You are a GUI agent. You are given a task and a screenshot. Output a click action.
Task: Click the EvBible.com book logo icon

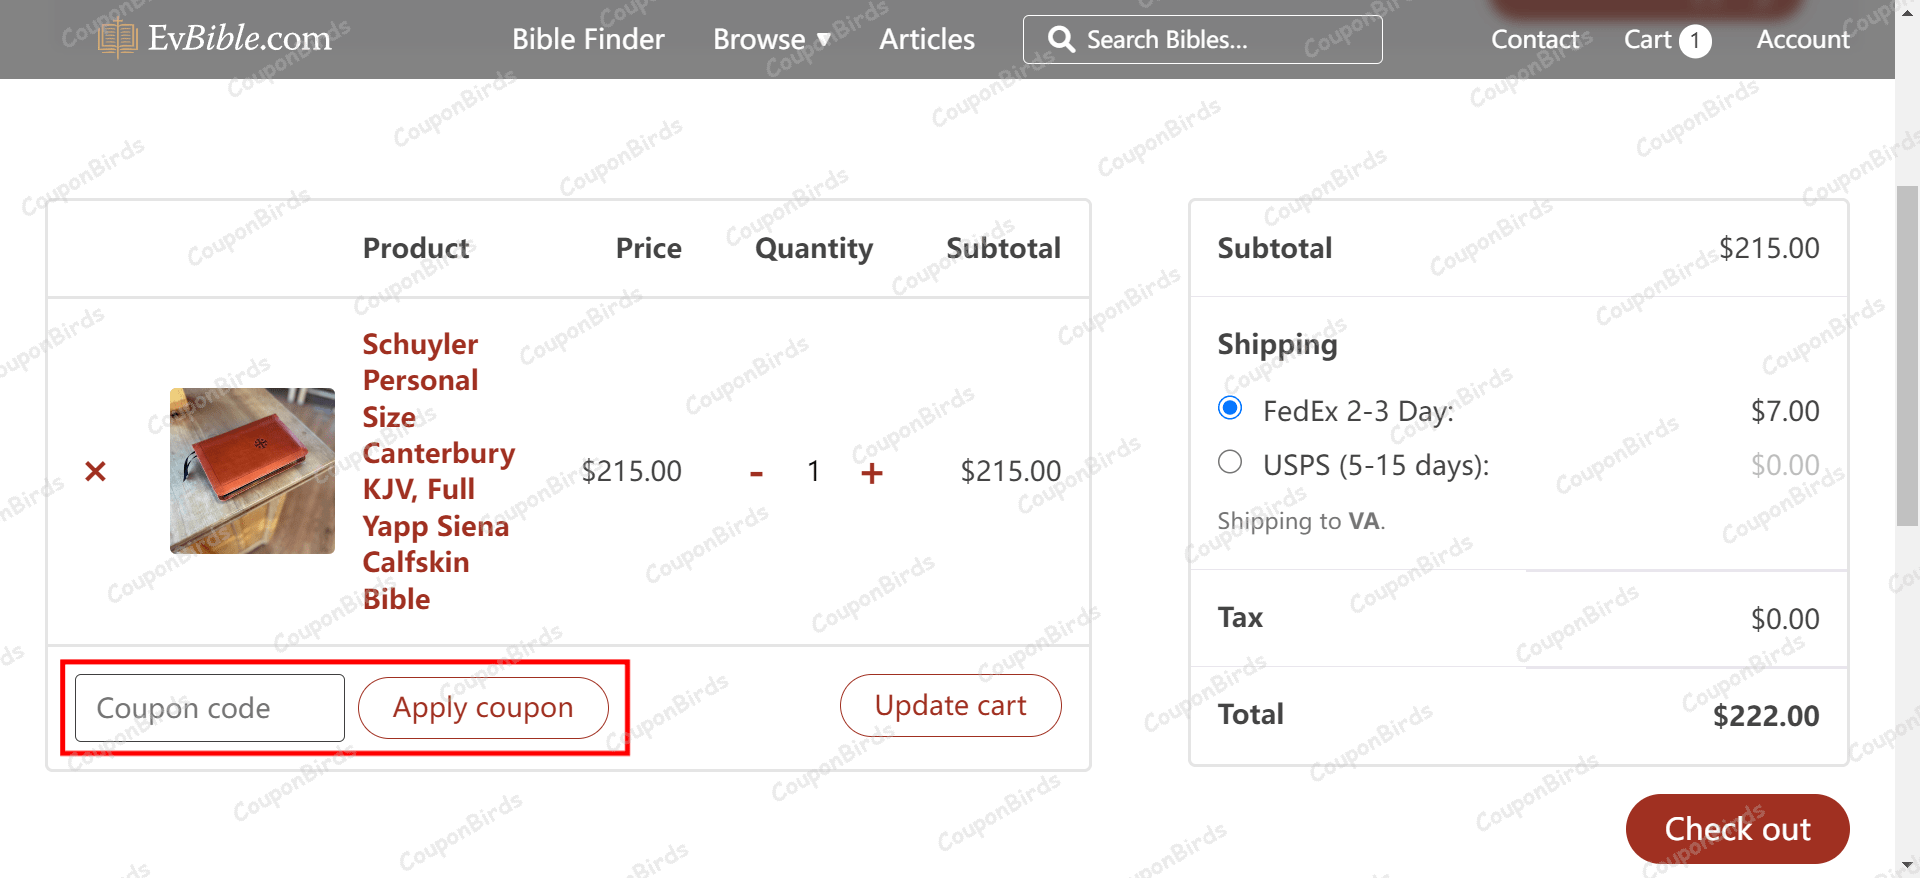(x=117, y=38)
